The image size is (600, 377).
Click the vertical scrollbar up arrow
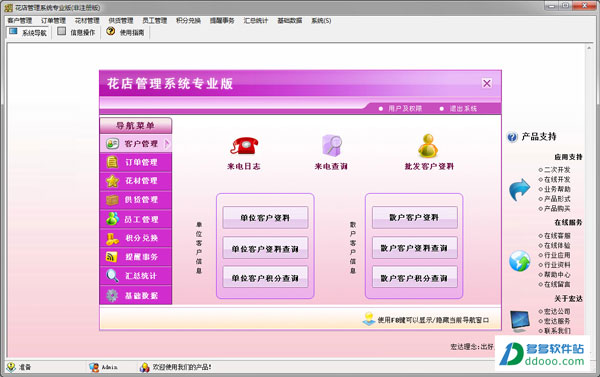(589, 48)
